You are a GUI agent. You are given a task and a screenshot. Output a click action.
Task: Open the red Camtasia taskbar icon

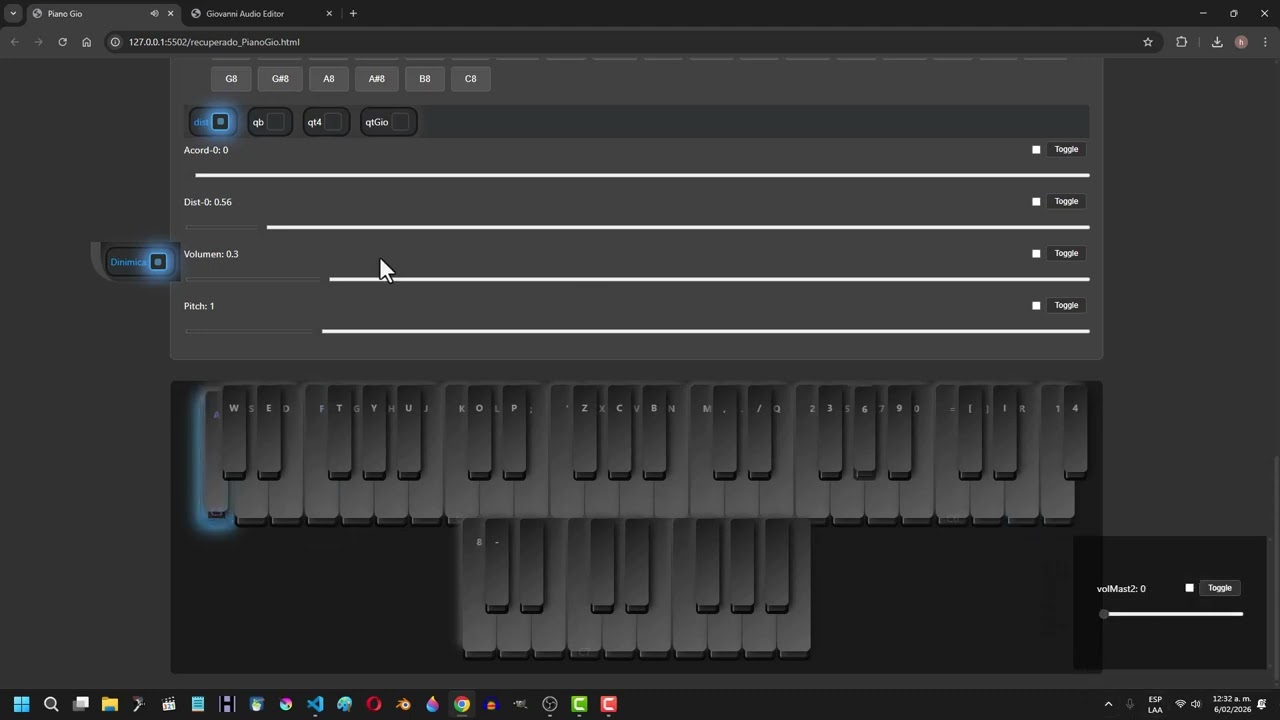[x=608, y=704]
